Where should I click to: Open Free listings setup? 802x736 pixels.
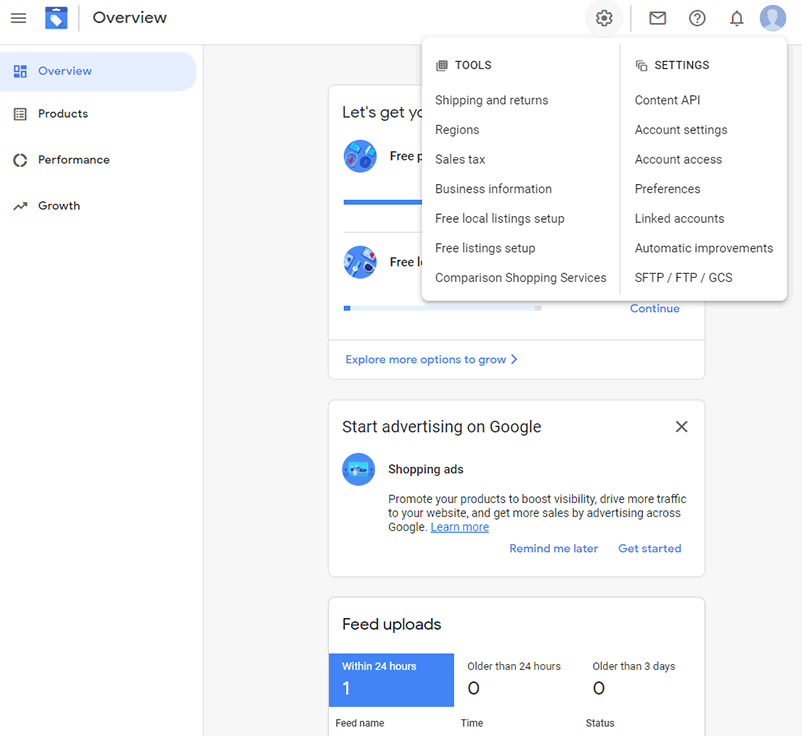485,249
